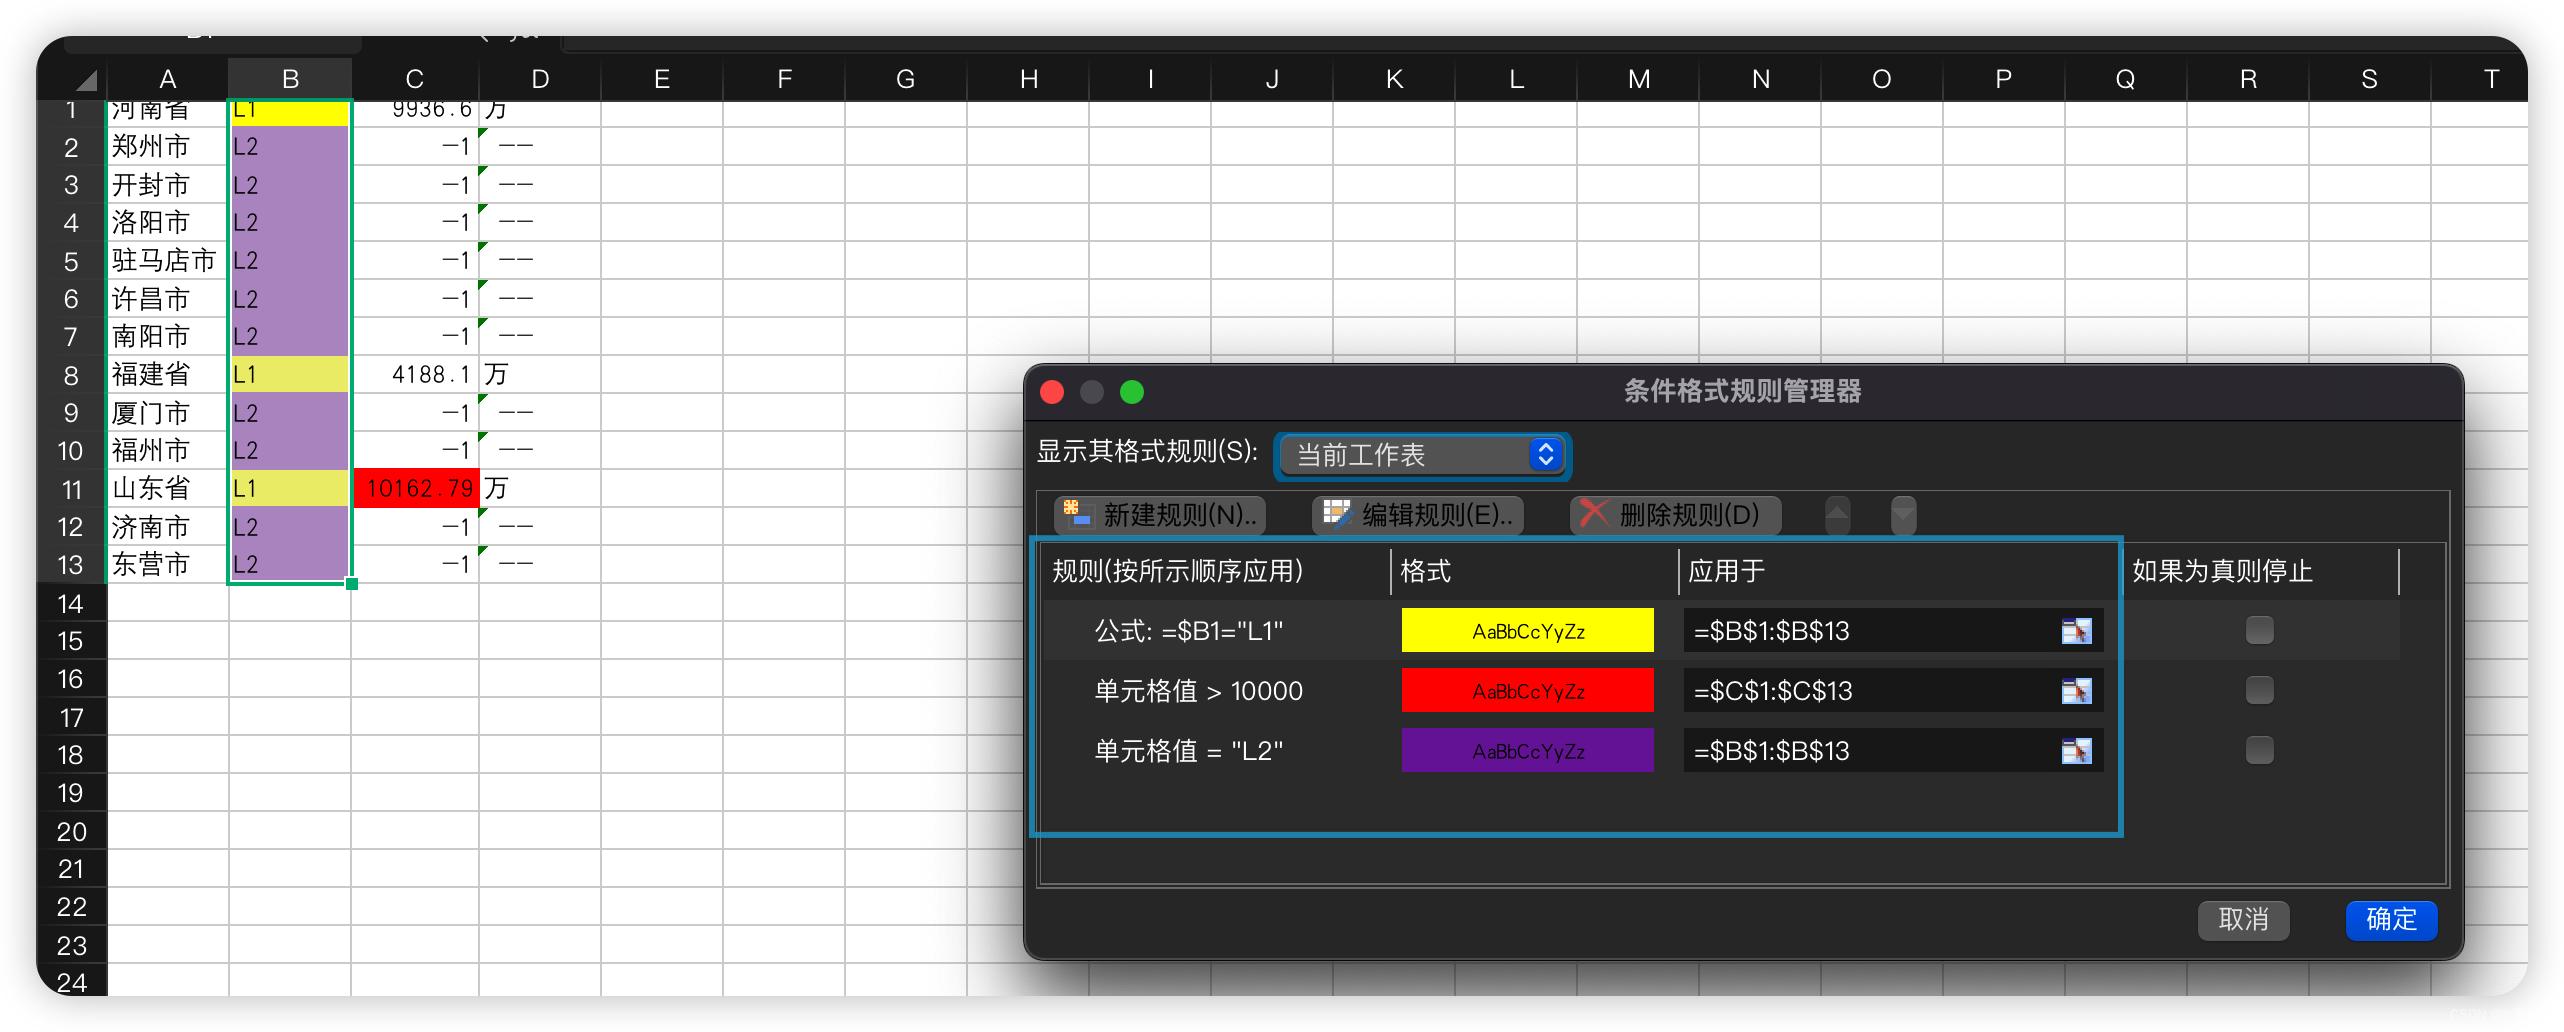Click the fill handle at selection corner

(352, 584)
